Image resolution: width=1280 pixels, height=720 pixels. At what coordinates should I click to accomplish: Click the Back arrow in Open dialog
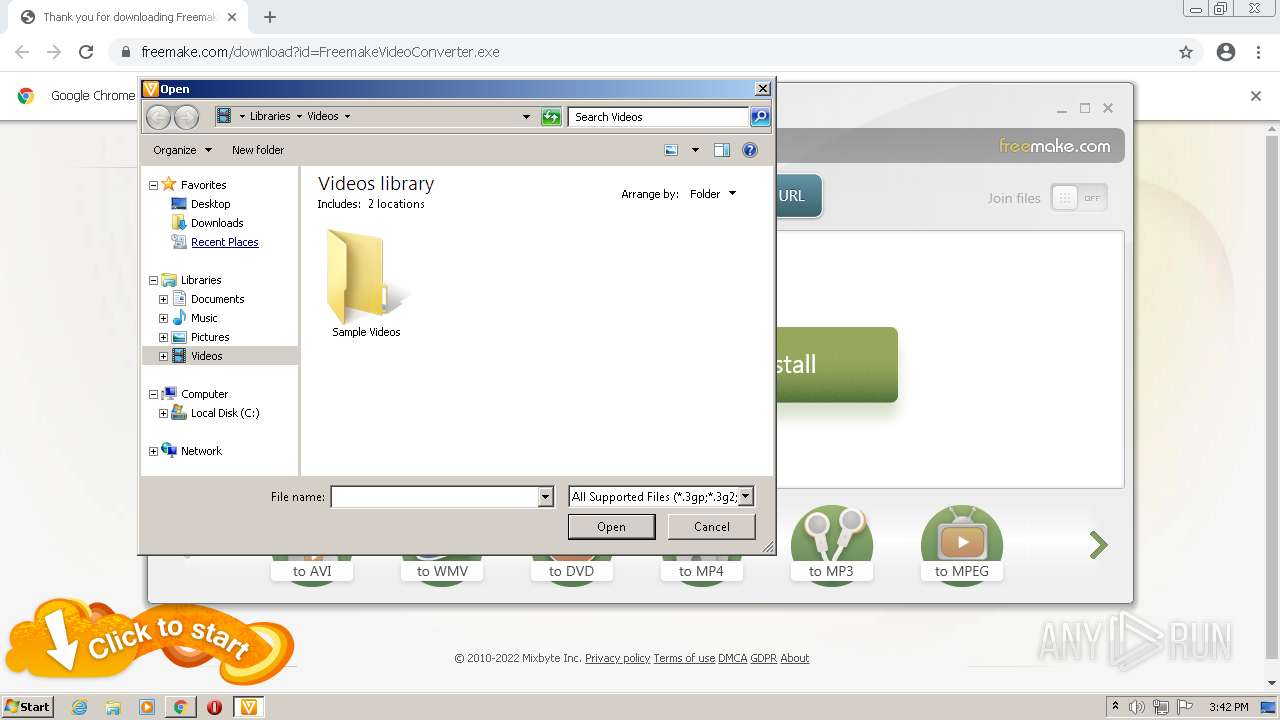pyautogui.click(x=158, y=117)
